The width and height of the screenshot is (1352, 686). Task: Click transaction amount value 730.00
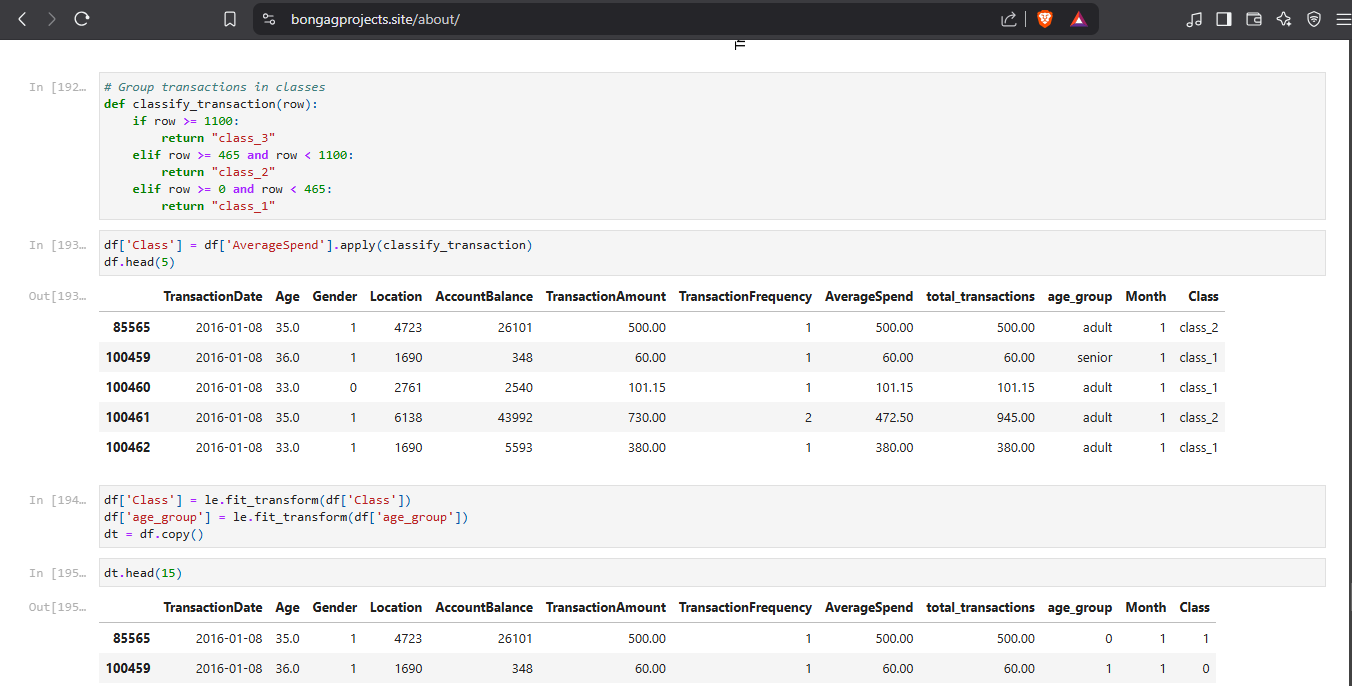point(646,417)
